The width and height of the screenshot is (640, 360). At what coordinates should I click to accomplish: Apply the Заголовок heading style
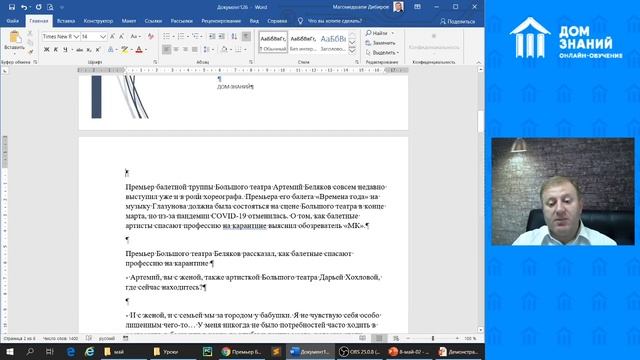[x=333, y=42]
